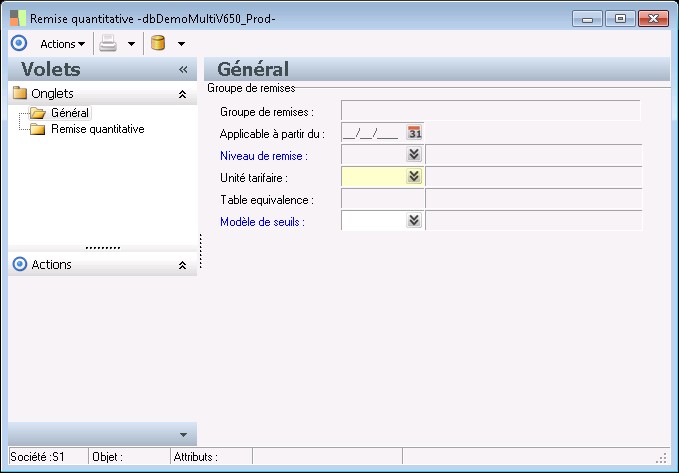
Task: Open the printer dropdown arrow
Action: click(x=131, y=44)
